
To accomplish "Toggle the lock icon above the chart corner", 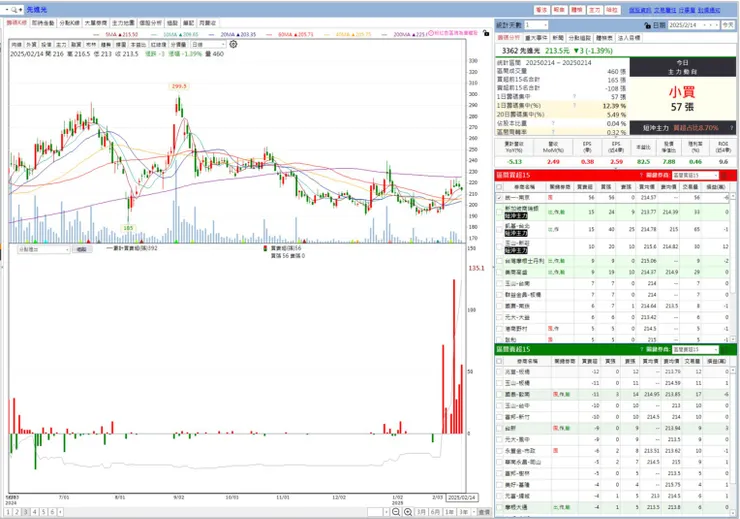I will point(486,33).
